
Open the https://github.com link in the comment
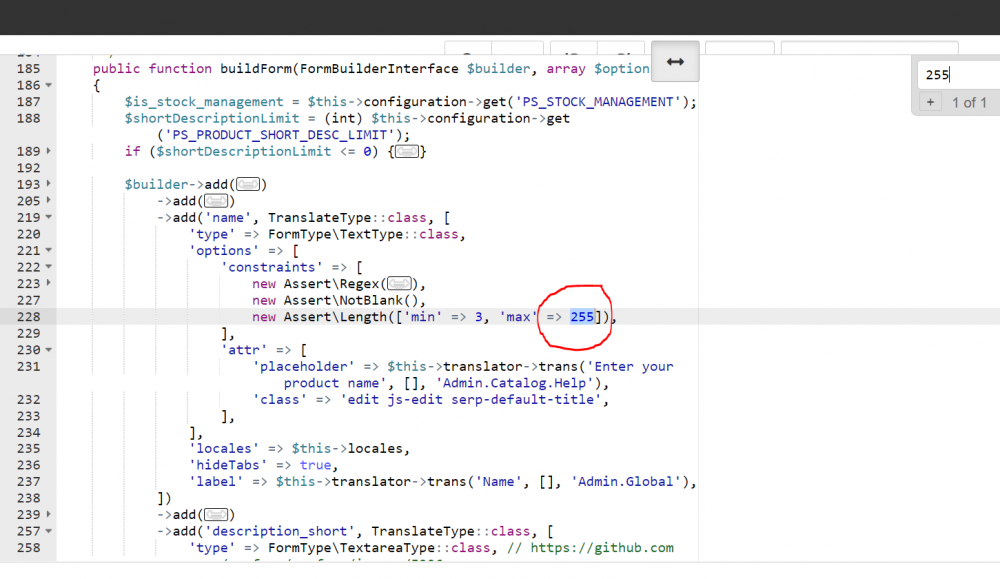(x=601, y=548)
